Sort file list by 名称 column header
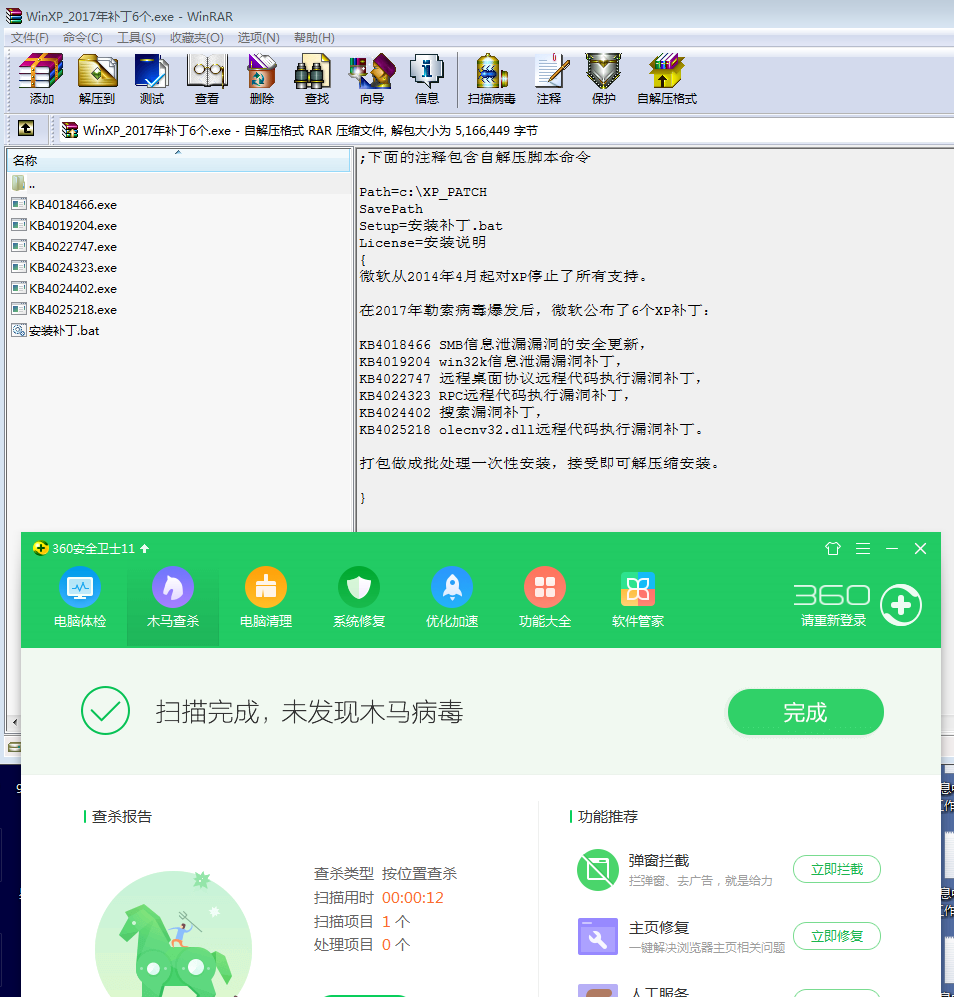954x997 pixels. click(178, 160)
